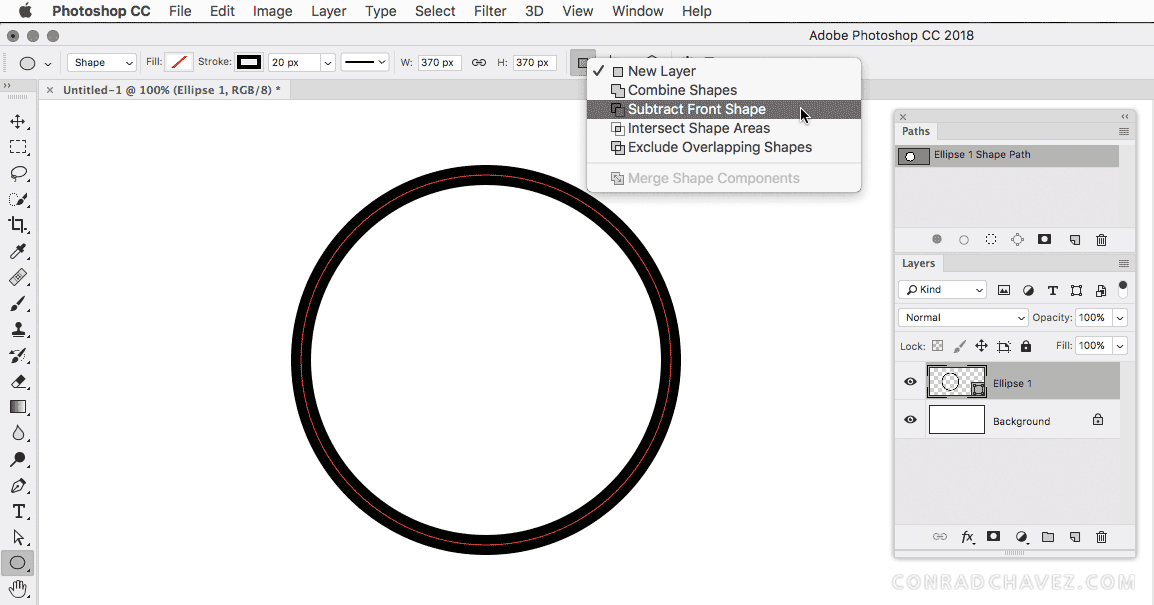
Task: Choose Intersect Shape Areas
Action: click(723, 128)
